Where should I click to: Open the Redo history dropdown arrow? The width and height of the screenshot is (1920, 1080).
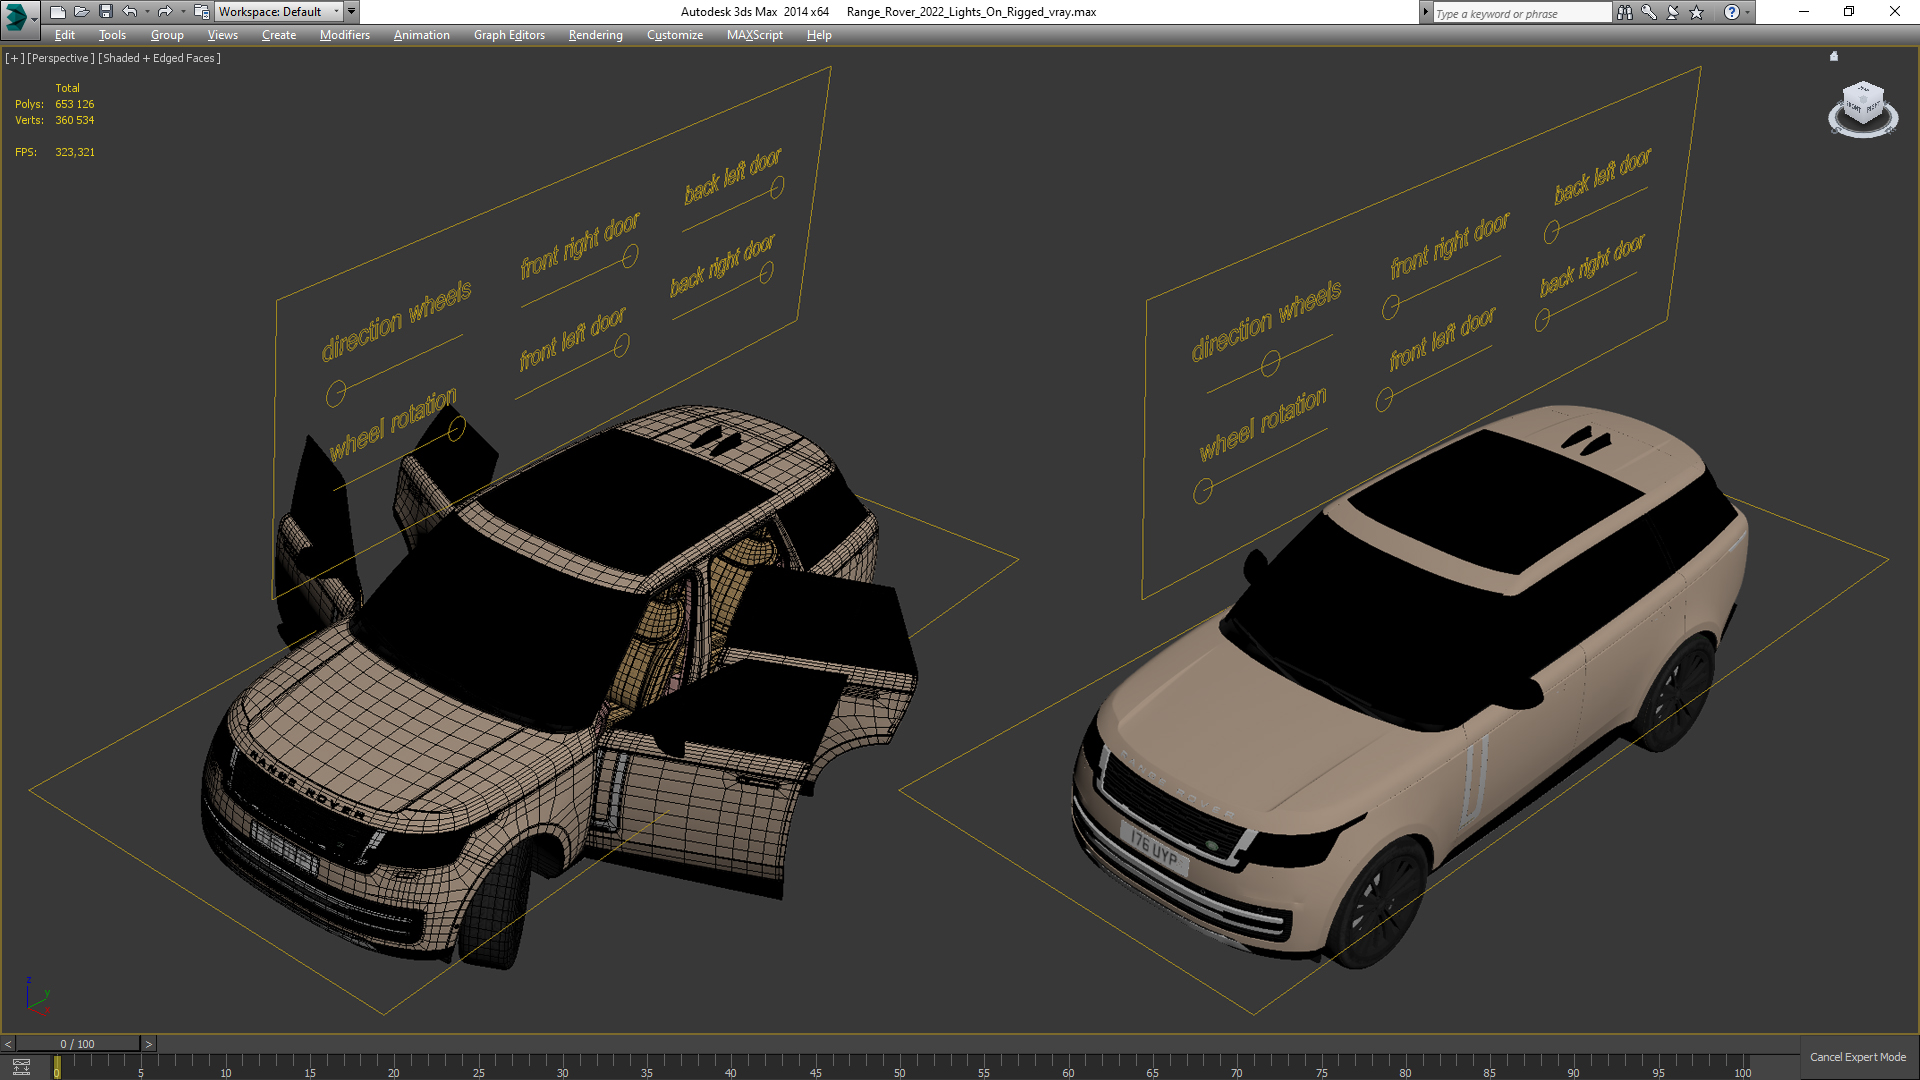click(x=183, y=12)
